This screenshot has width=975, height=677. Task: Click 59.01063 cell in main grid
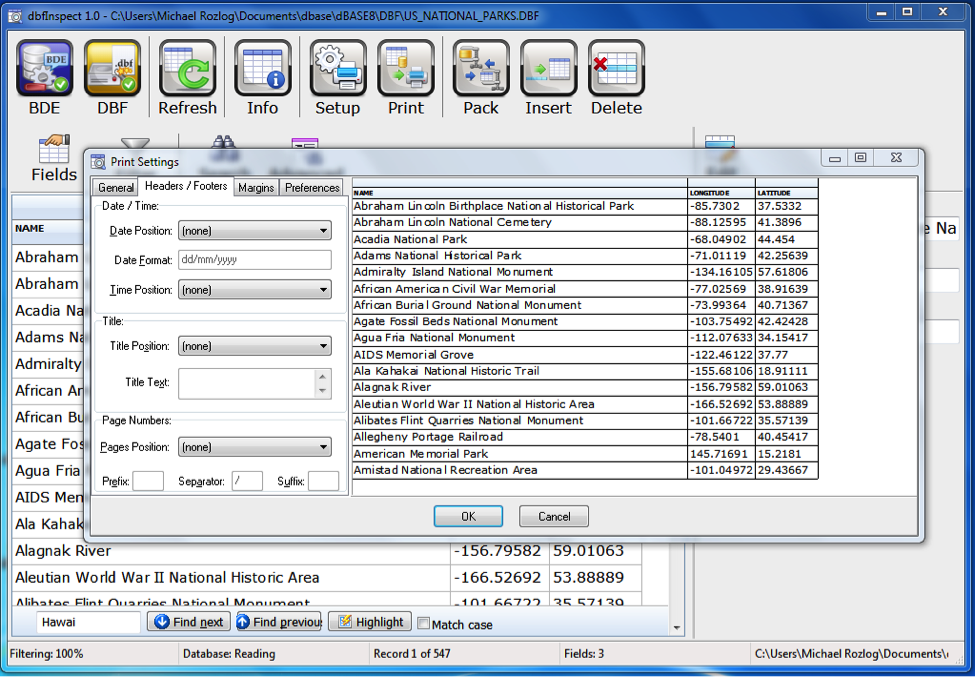click(595, 551)
